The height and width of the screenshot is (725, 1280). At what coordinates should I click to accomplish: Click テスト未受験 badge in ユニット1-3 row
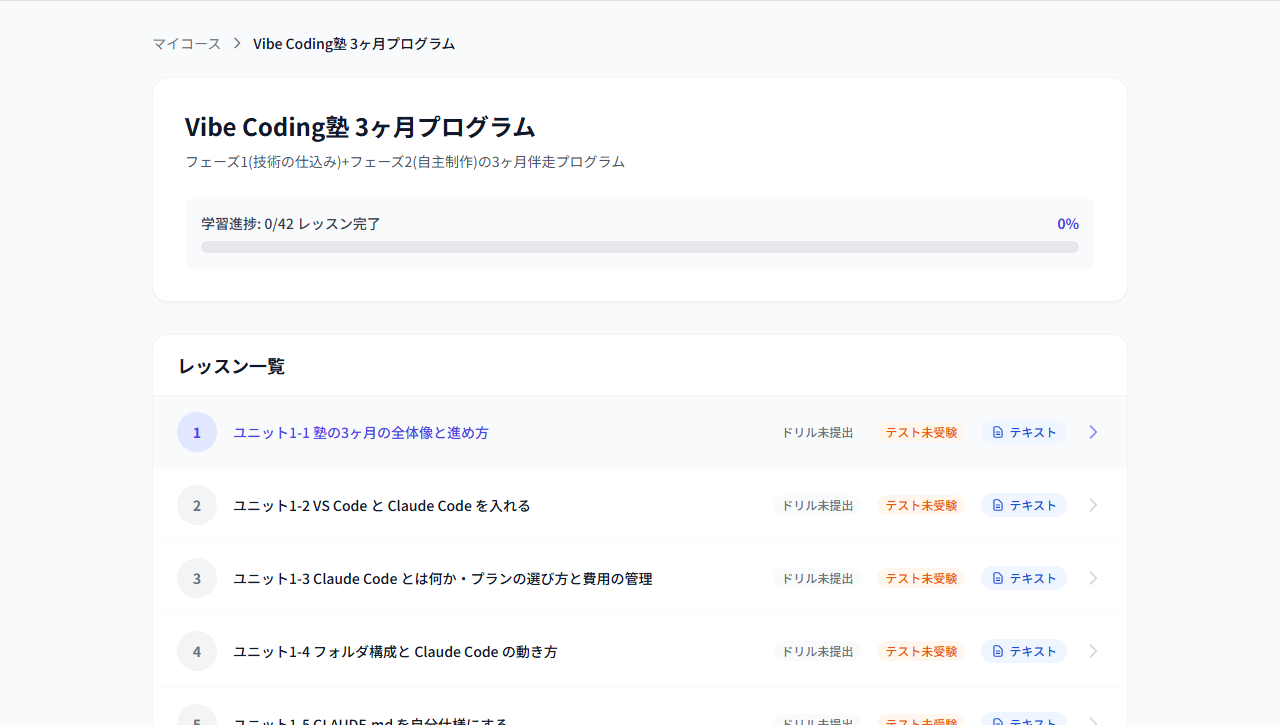coord(921,578)
